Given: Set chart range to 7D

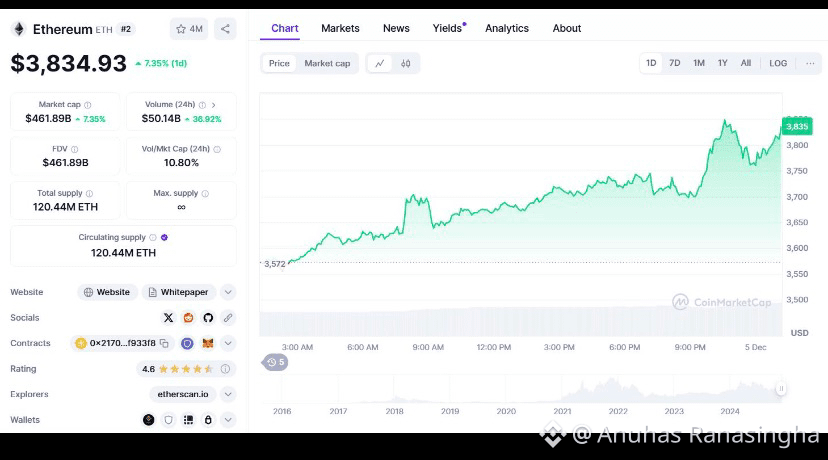Looking at the screenshot, I should coord(675,63).
